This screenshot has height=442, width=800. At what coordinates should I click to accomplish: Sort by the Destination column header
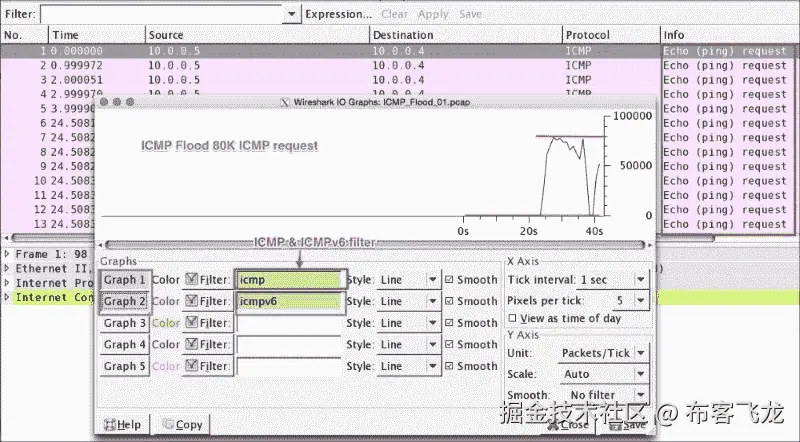pos(465,35)
